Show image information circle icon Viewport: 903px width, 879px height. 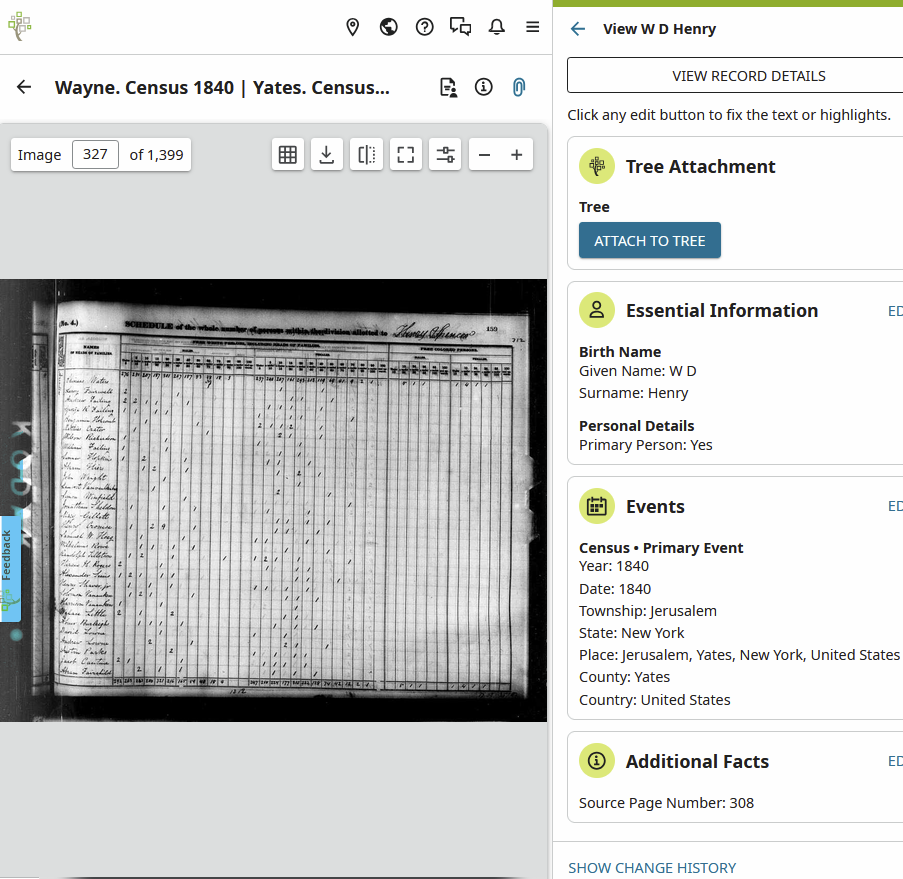483,87
